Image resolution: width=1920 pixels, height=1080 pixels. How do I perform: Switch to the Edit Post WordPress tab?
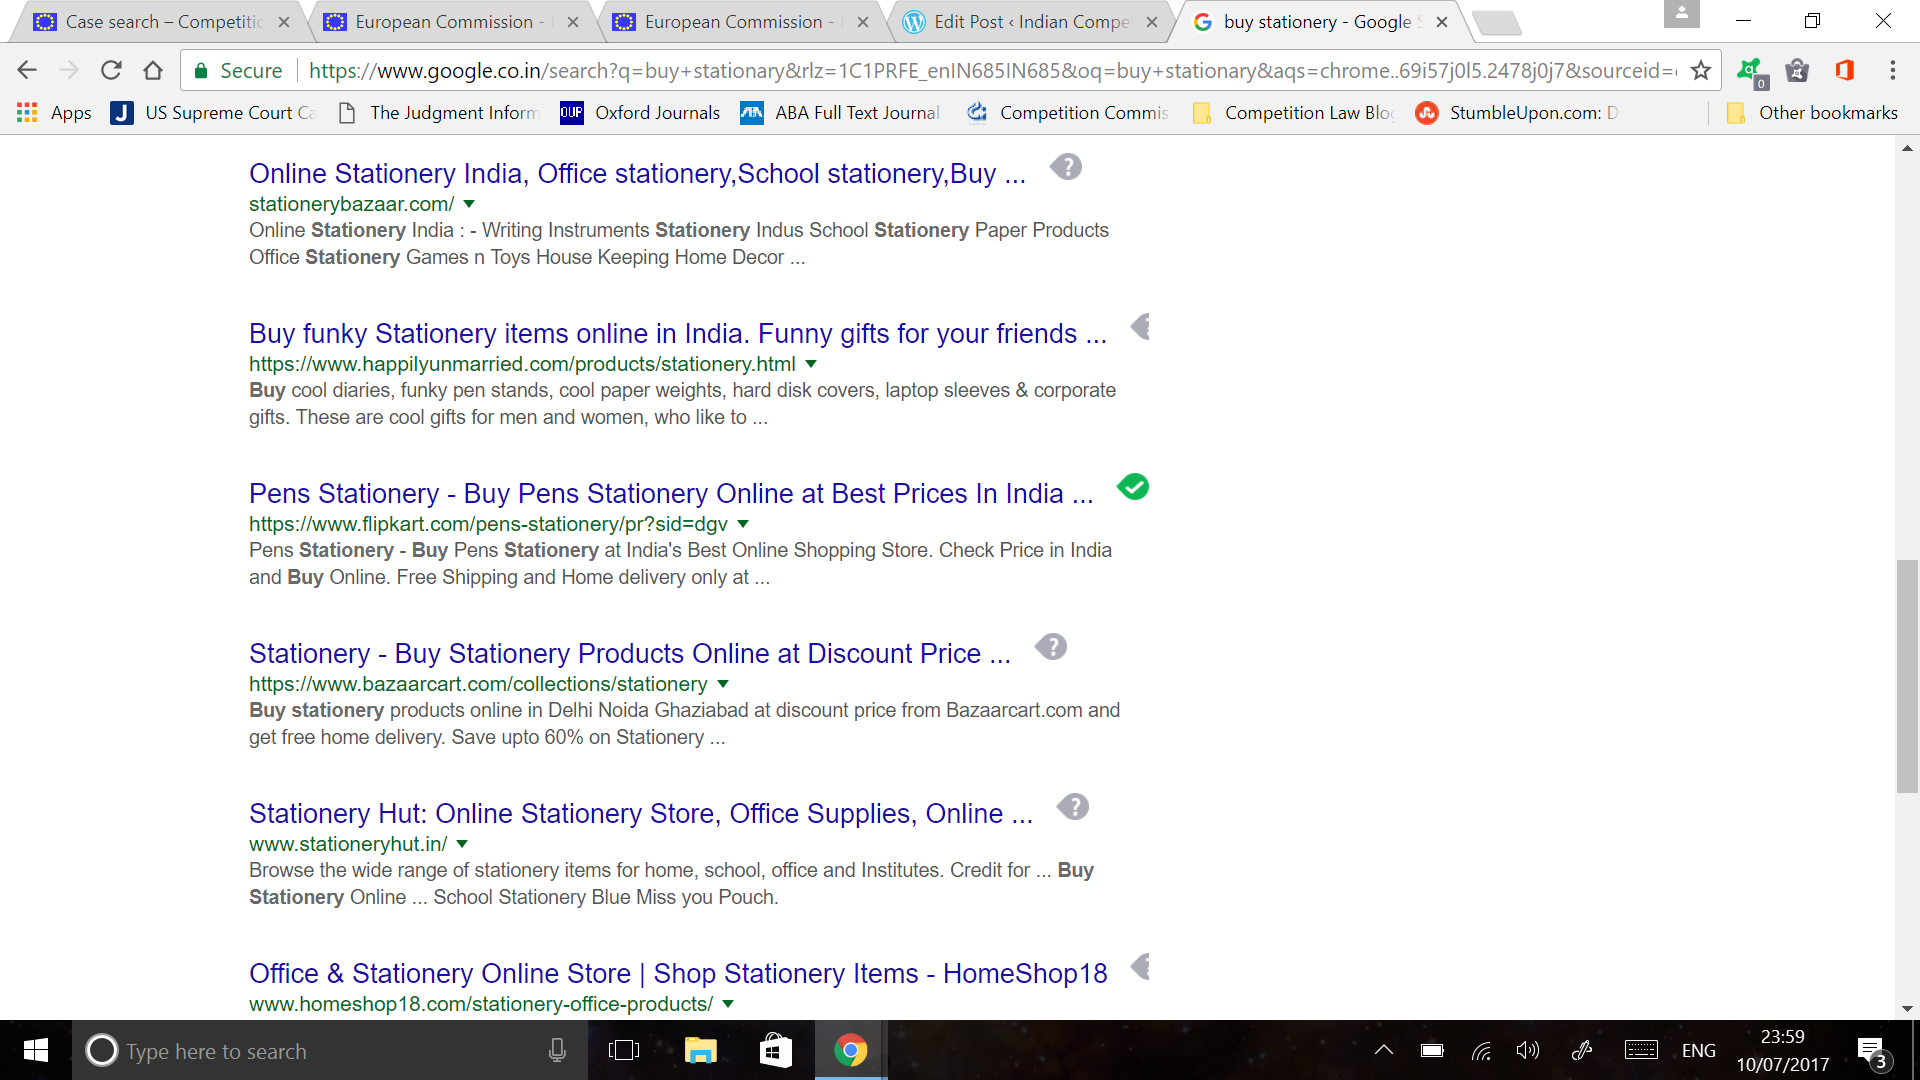(x=1020, y=20)
